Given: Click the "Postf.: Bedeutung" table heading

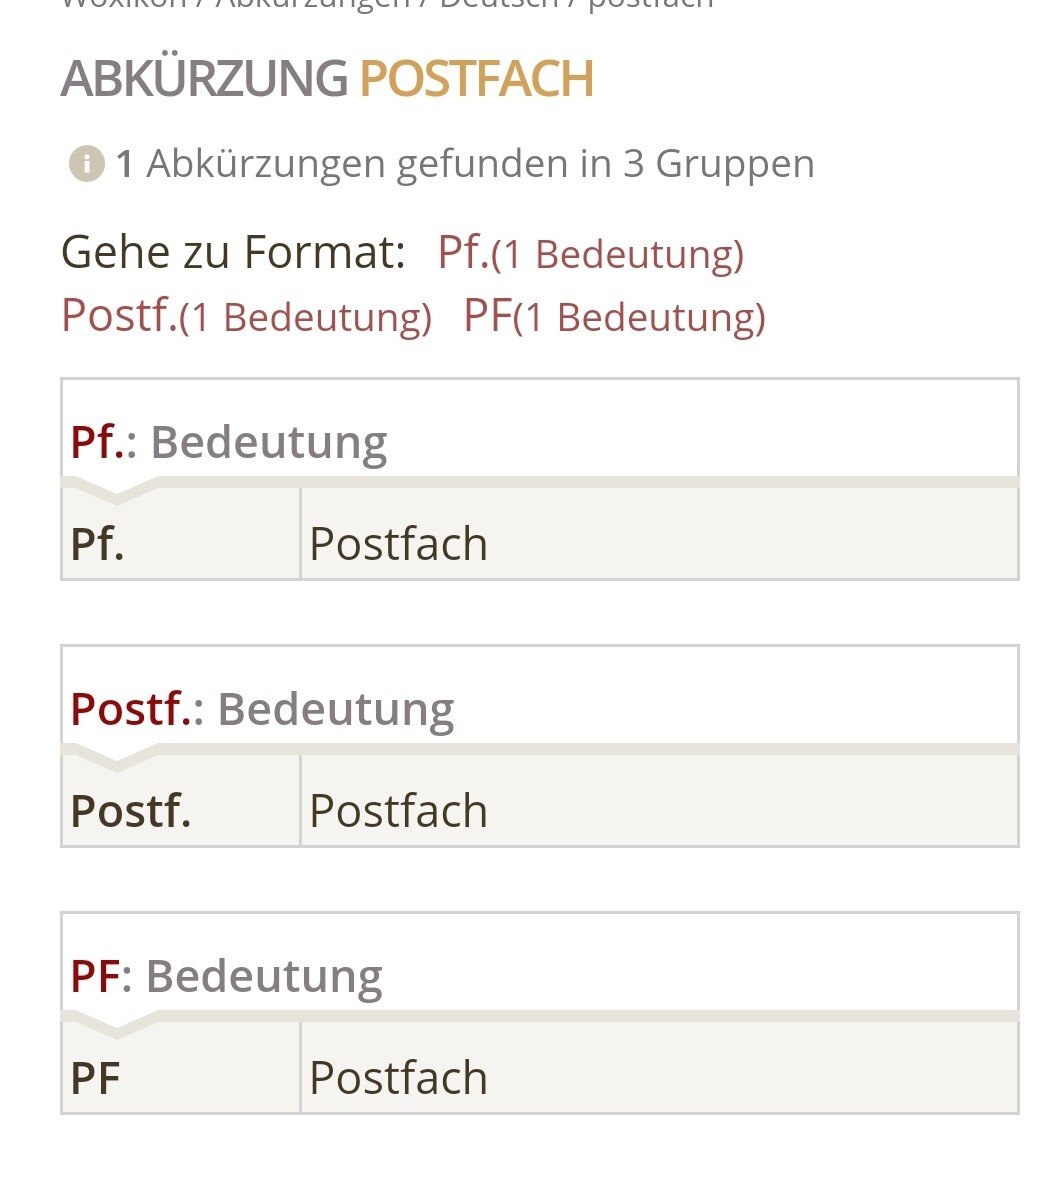Looking at the screenshot, I should coord(262,709).
